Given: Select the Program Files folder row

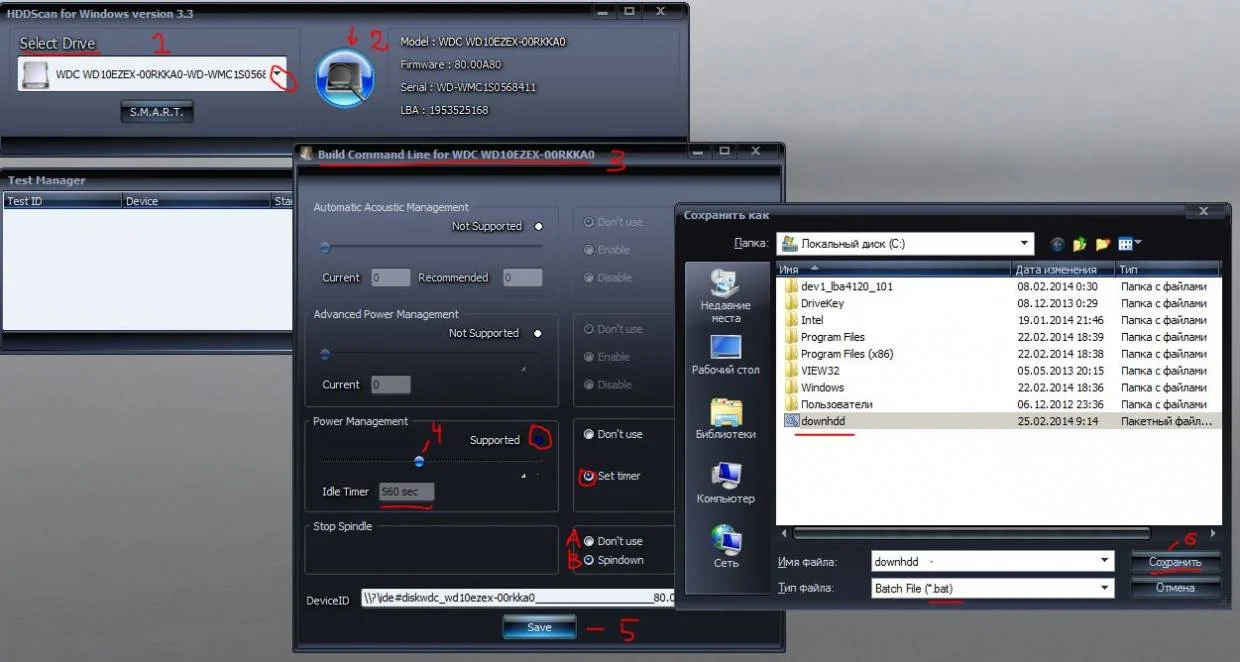Looking at the screenshot, I should point(999,337).
